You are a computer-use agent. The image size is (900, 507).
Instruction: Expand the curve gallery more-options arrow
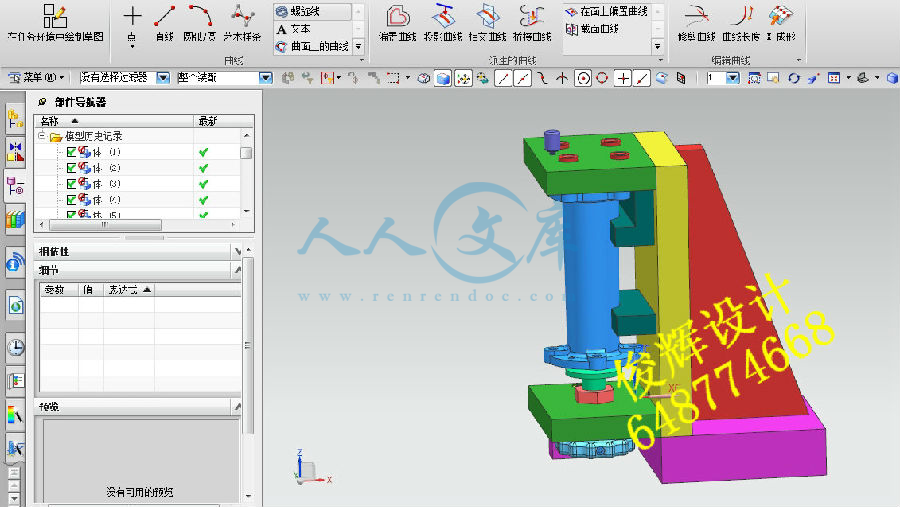(x=359, y=47)
